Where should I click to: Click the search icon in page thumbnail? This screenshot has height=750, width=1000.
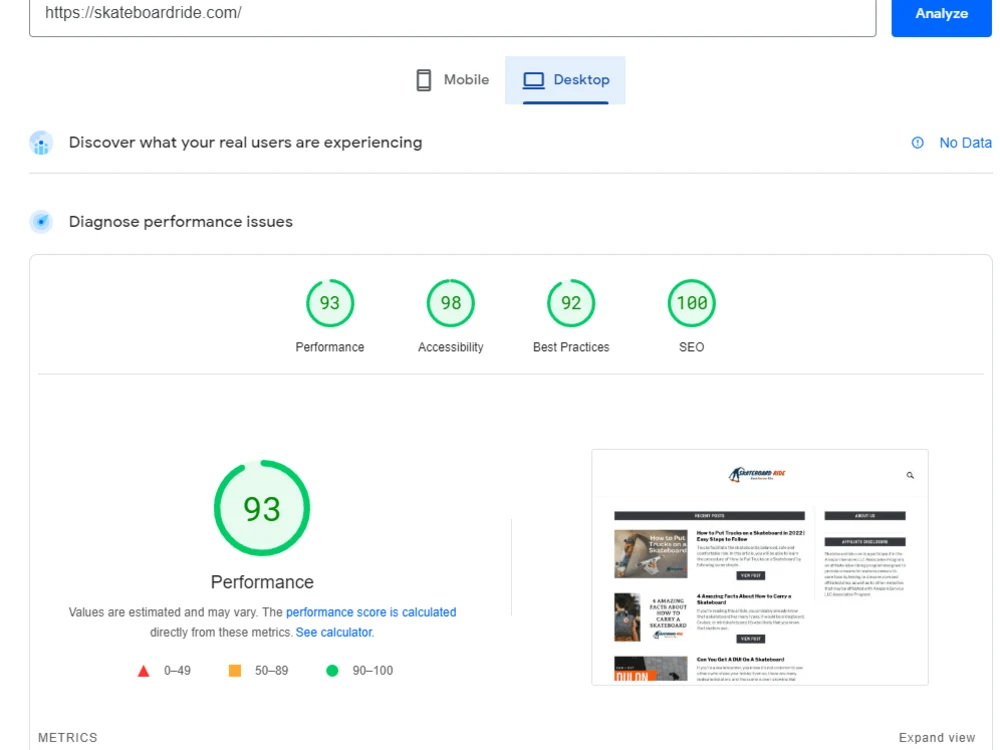click(910, 475)
